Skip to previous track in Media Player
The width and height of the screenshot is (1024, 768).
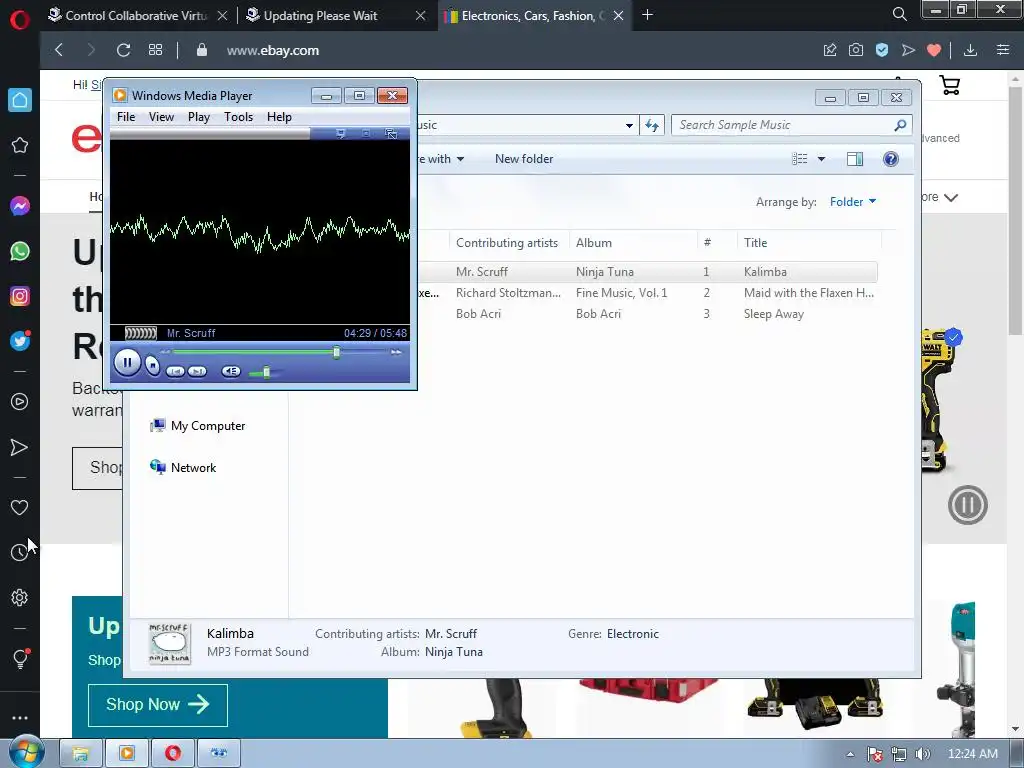pos(175,372)
